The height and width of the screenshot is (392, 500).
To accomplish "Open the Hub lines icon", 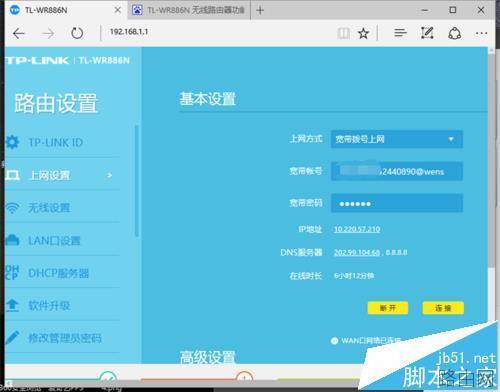I will (400, 33).
